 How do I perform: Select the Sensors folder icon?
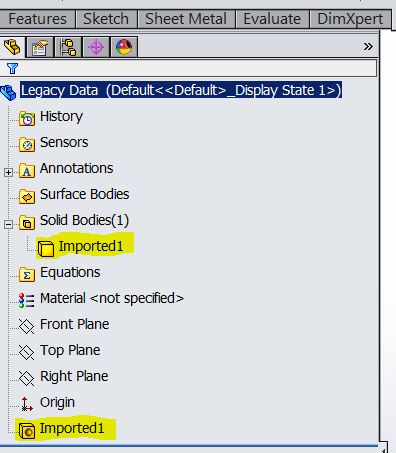[x=27, y=144]
